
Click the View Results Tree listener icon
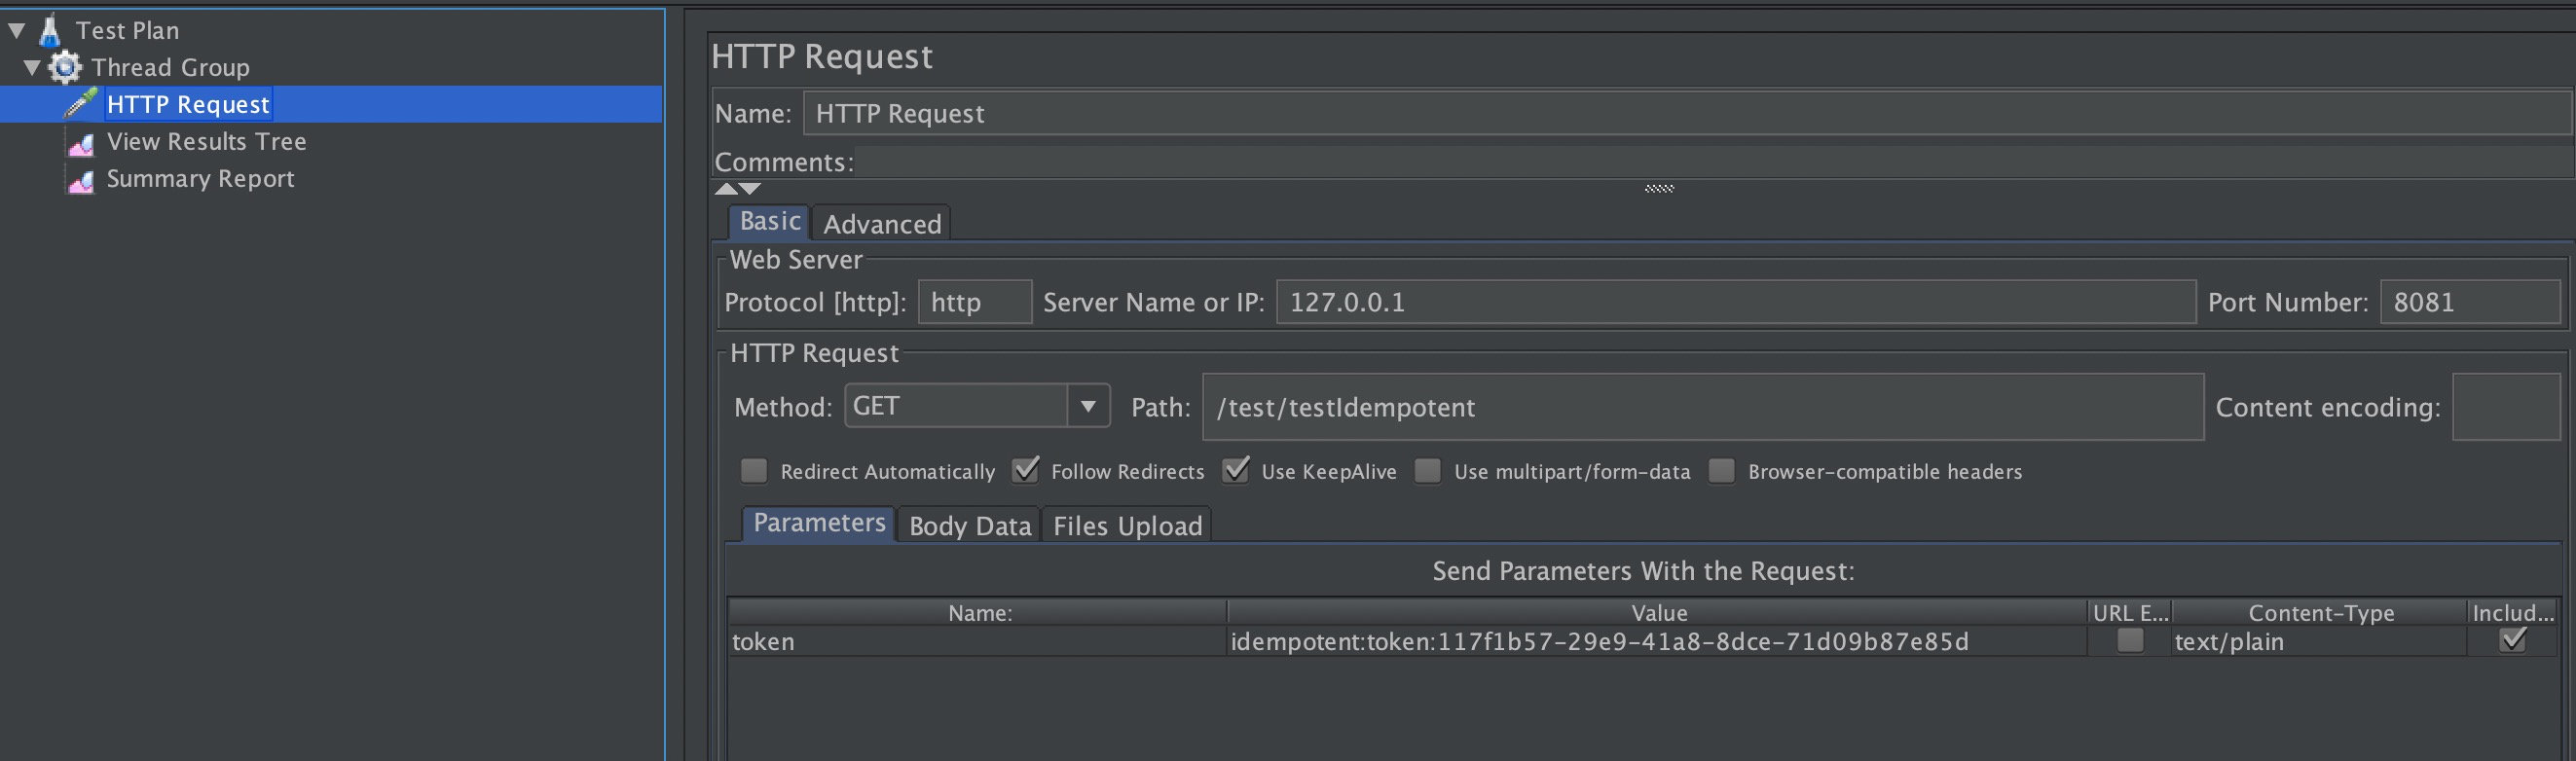[81, 143]
